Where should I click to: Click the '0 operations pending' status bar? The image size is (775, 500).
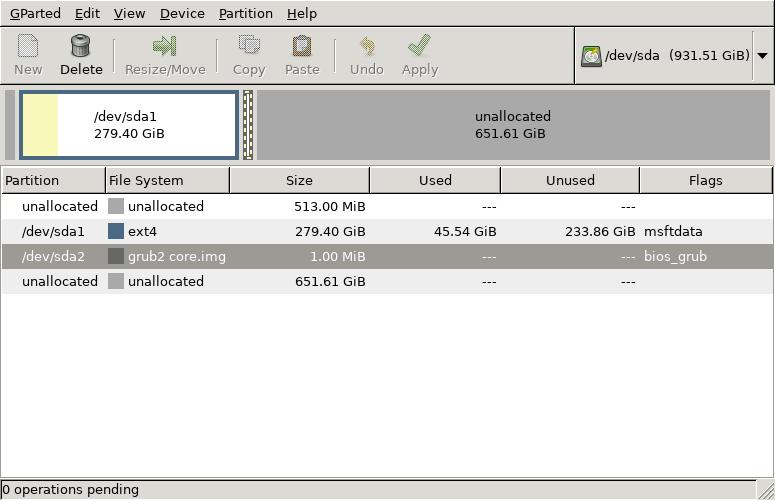378,490
